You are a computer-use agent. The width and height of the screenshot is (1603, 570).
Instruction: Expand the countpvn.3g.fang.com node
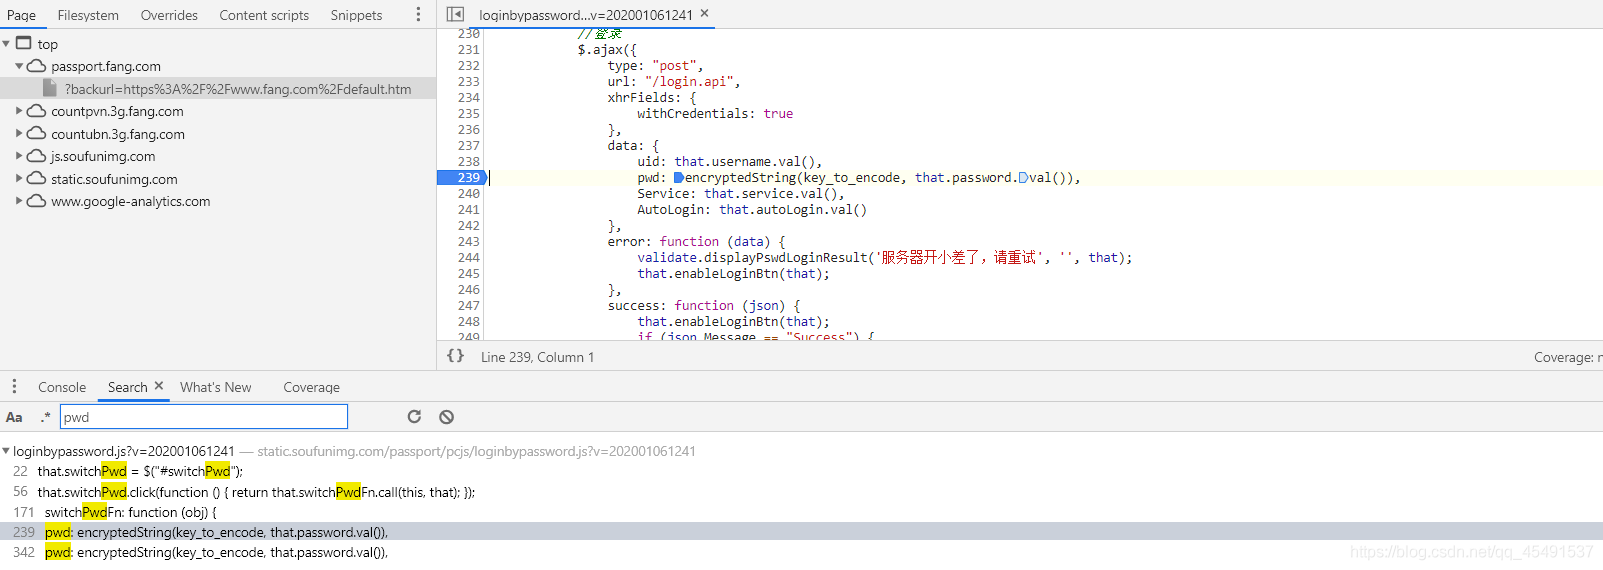[x=19, y=111]
